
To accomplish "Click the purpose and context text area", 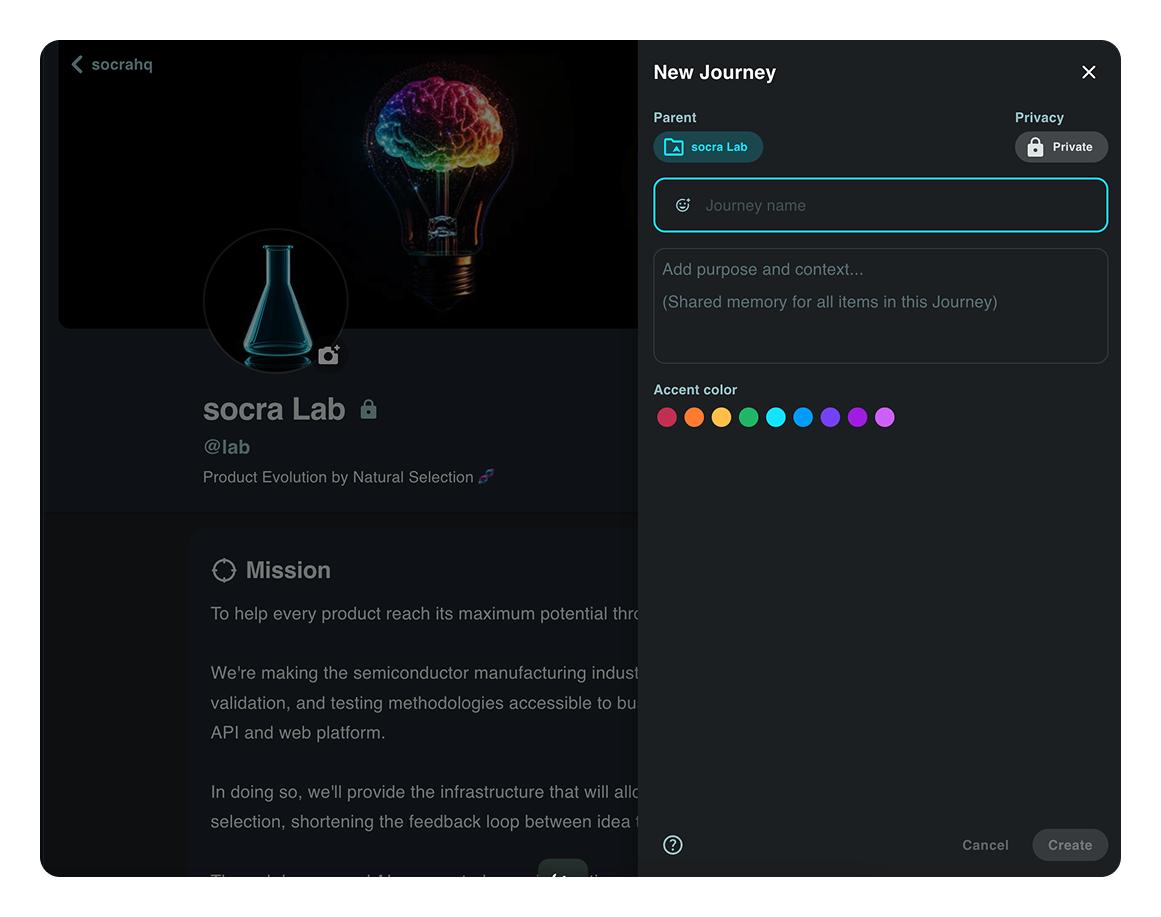I will point(880,305).
